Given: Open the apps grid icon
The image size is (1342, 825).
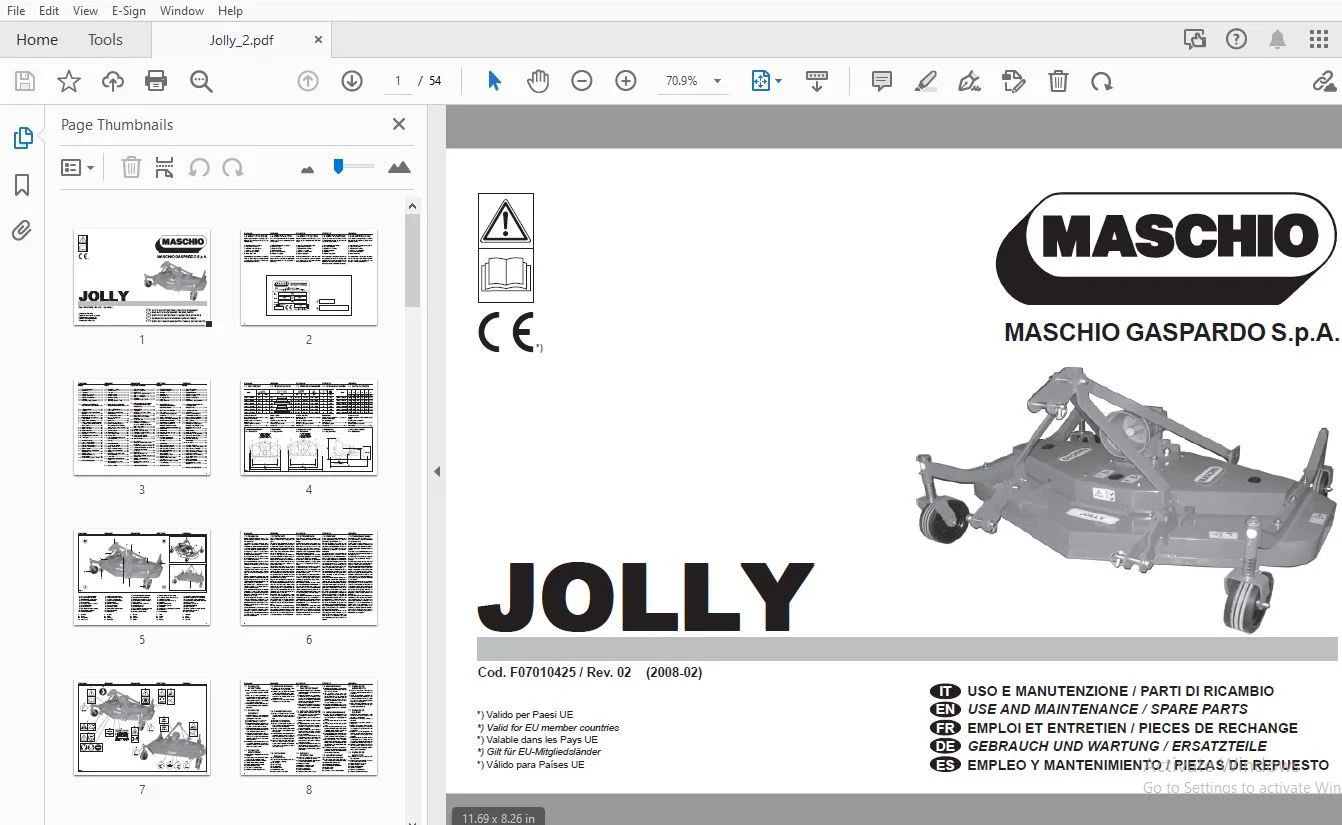Looking at the screenshot, I should [1318, 39].
